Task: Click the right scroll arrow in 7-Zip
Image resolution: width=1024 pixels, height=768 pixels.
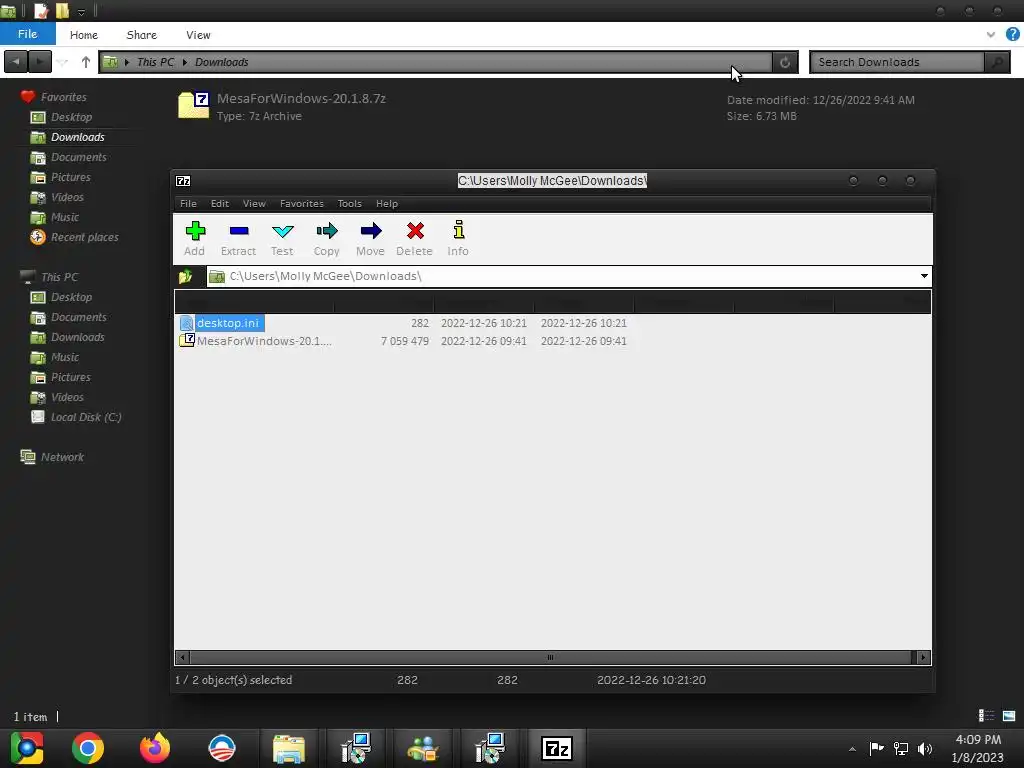Action: click(x=923, y=658)
